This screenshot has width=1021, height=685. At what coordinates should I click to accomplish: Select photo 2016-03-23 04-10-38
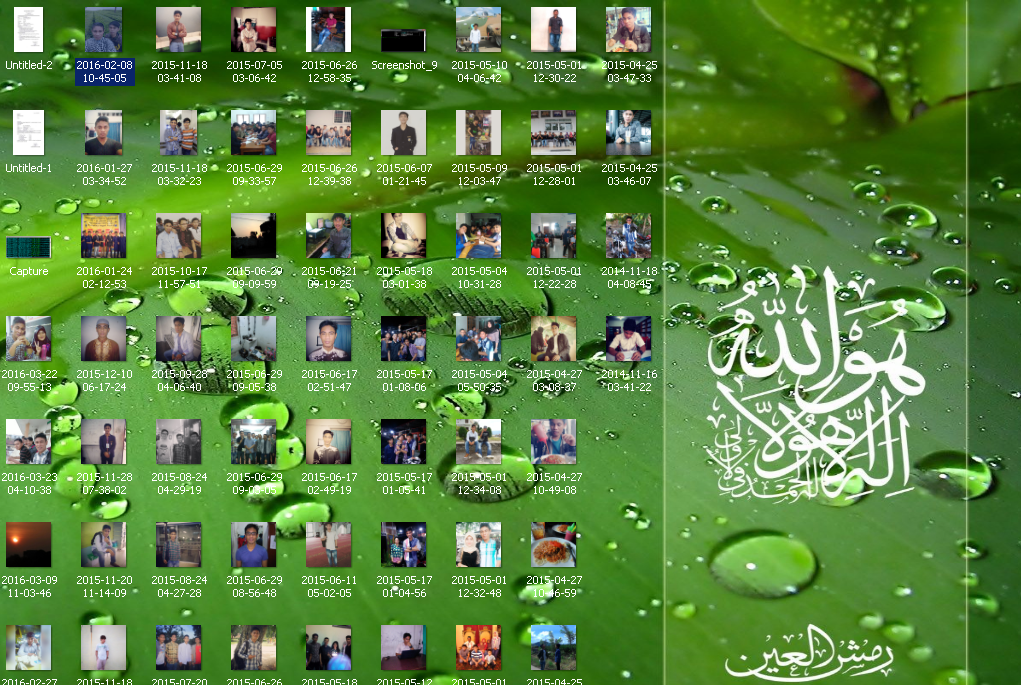[29, 441]
